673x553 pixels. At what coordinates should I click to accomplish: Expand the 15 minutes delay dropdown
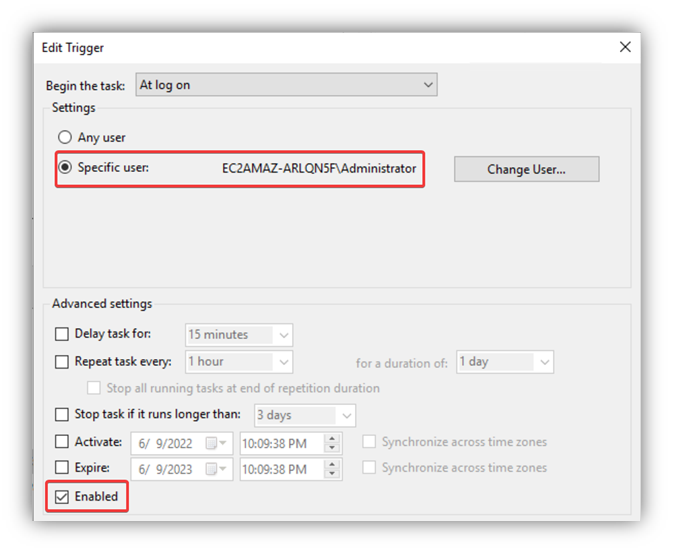click(x=283, y=335)
